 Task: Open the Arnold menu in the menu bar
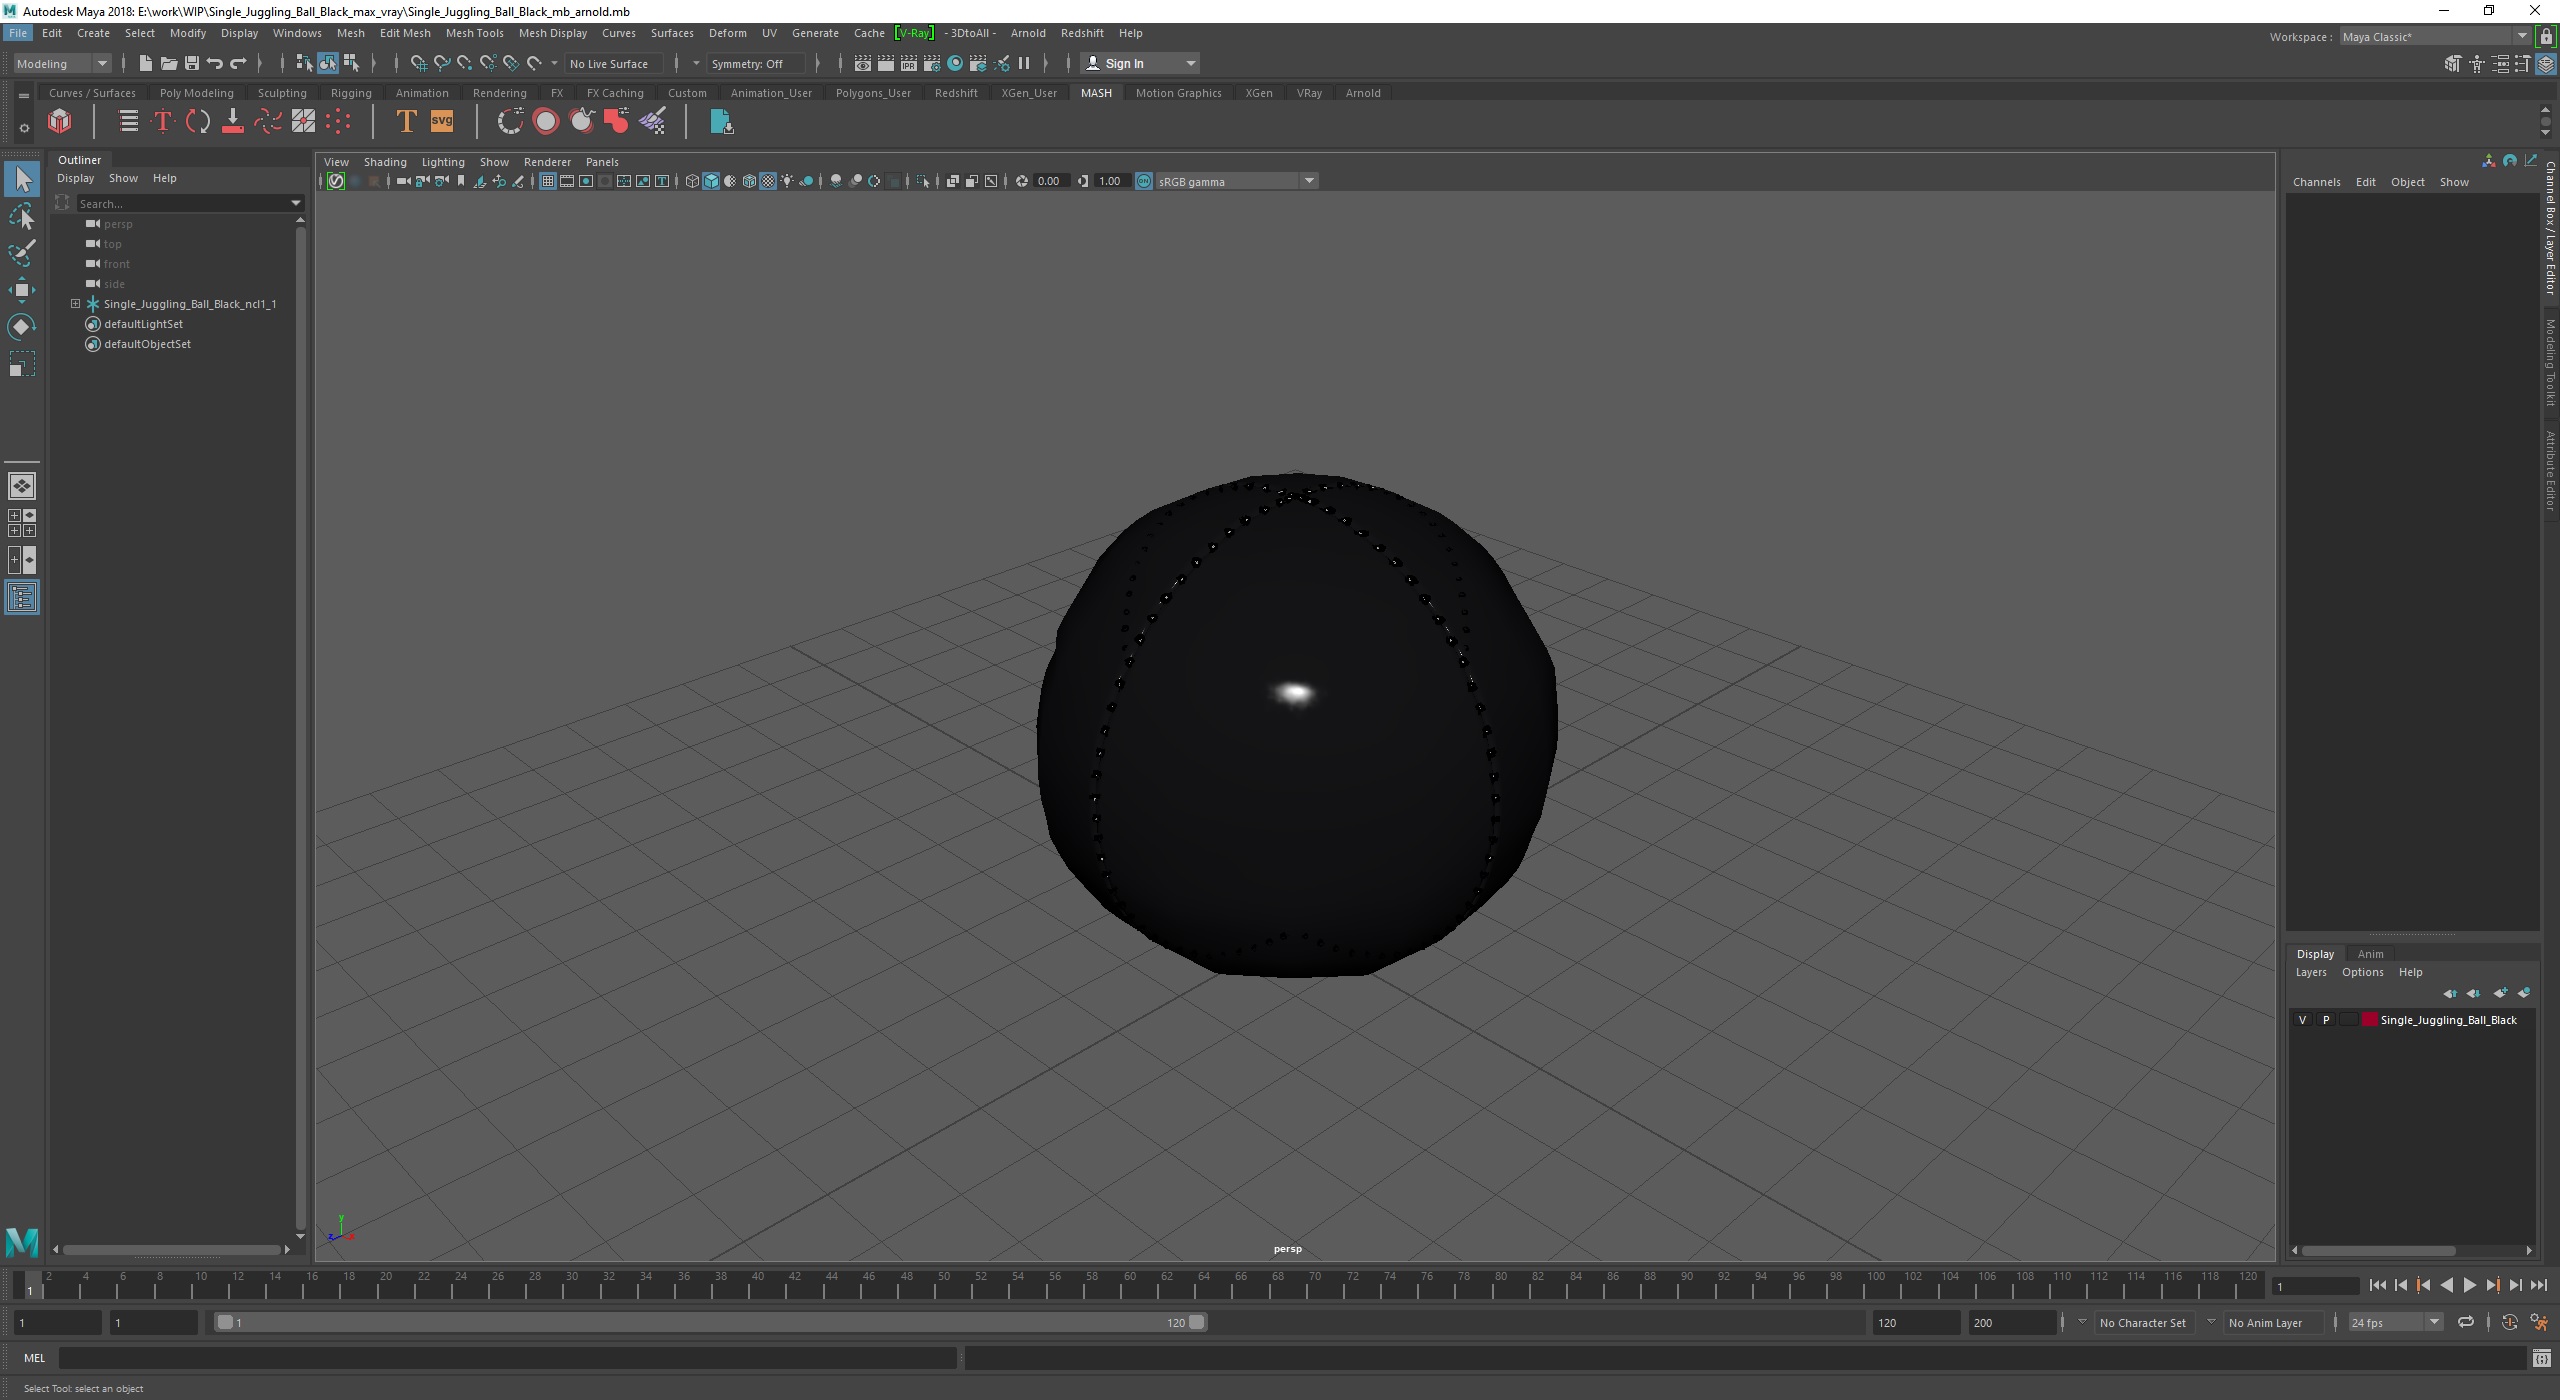(1027, 33)
